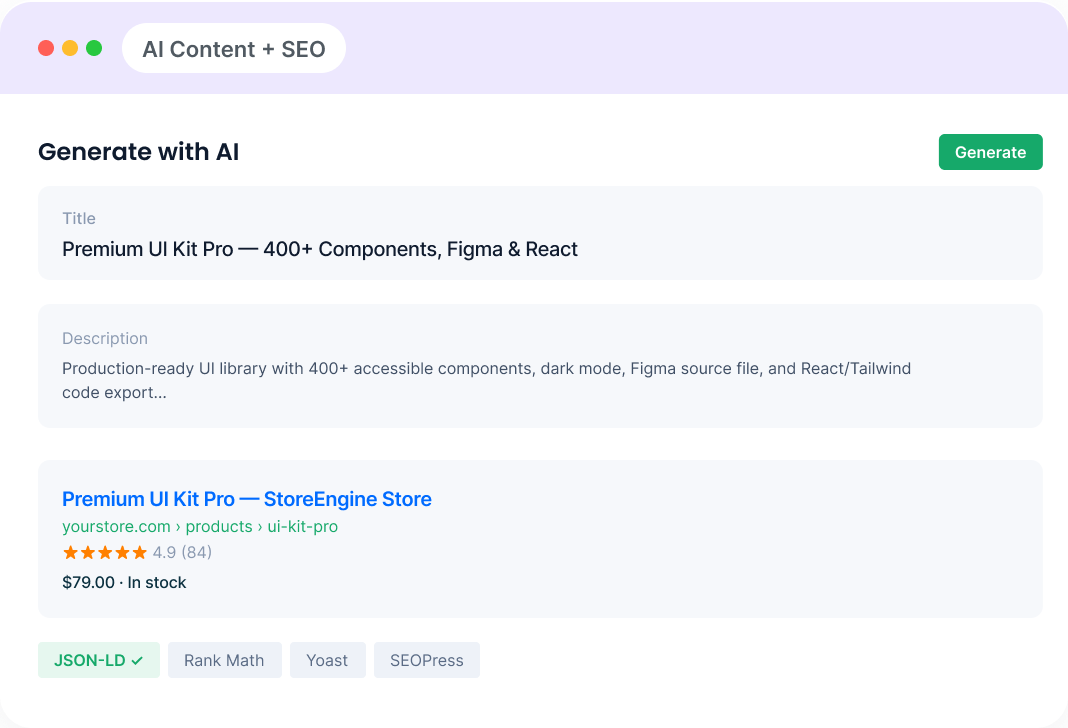Click the green Generate button
This screenshot has height=728, width=1068.
click(x=990, y=152)
